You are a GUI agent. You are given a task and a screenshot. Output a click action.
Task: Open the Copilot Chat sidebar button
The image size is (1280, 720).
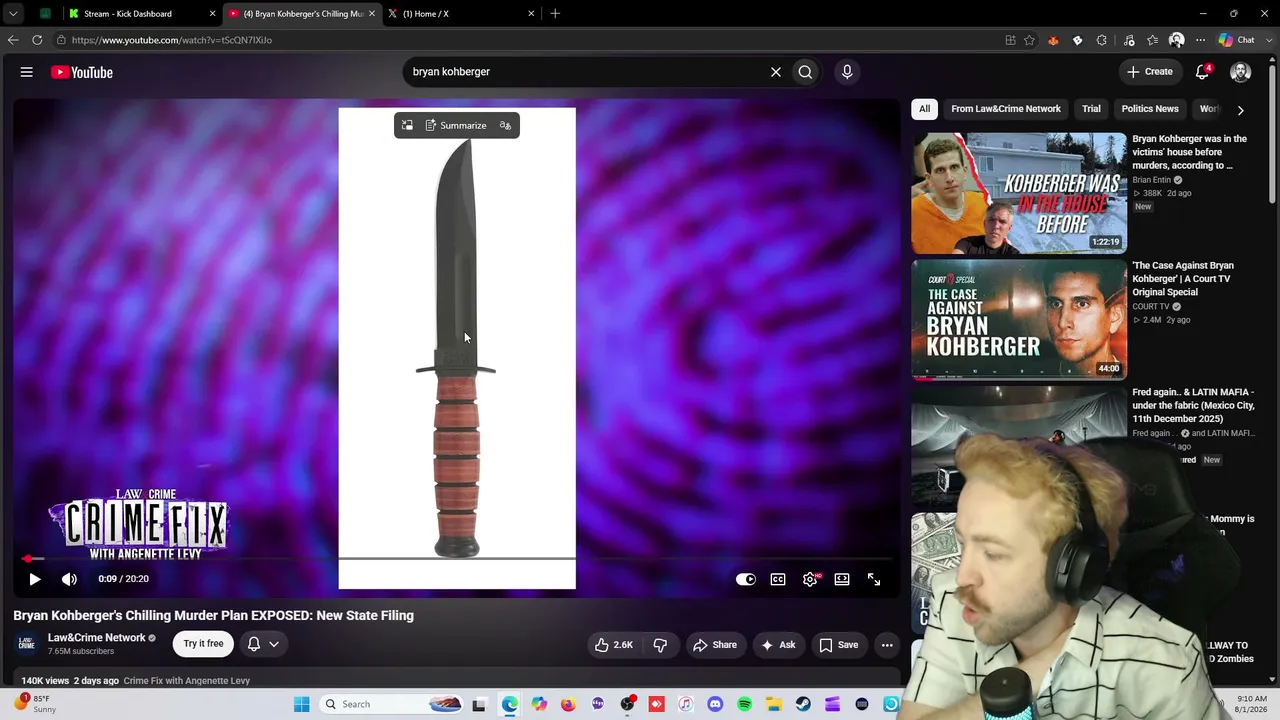pyautogui.click(x=1236, y=40)
